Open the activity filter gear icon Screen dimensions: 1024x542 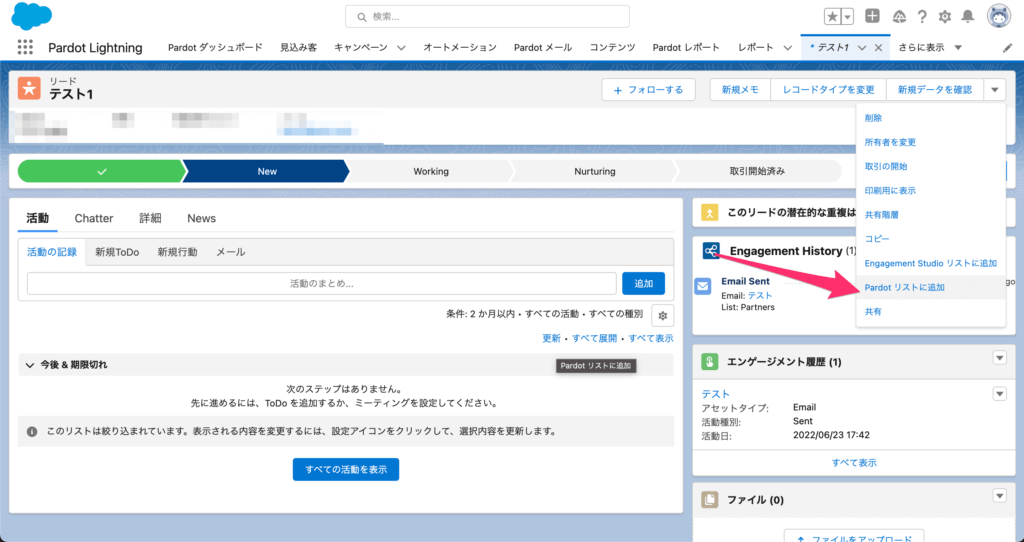663,315
